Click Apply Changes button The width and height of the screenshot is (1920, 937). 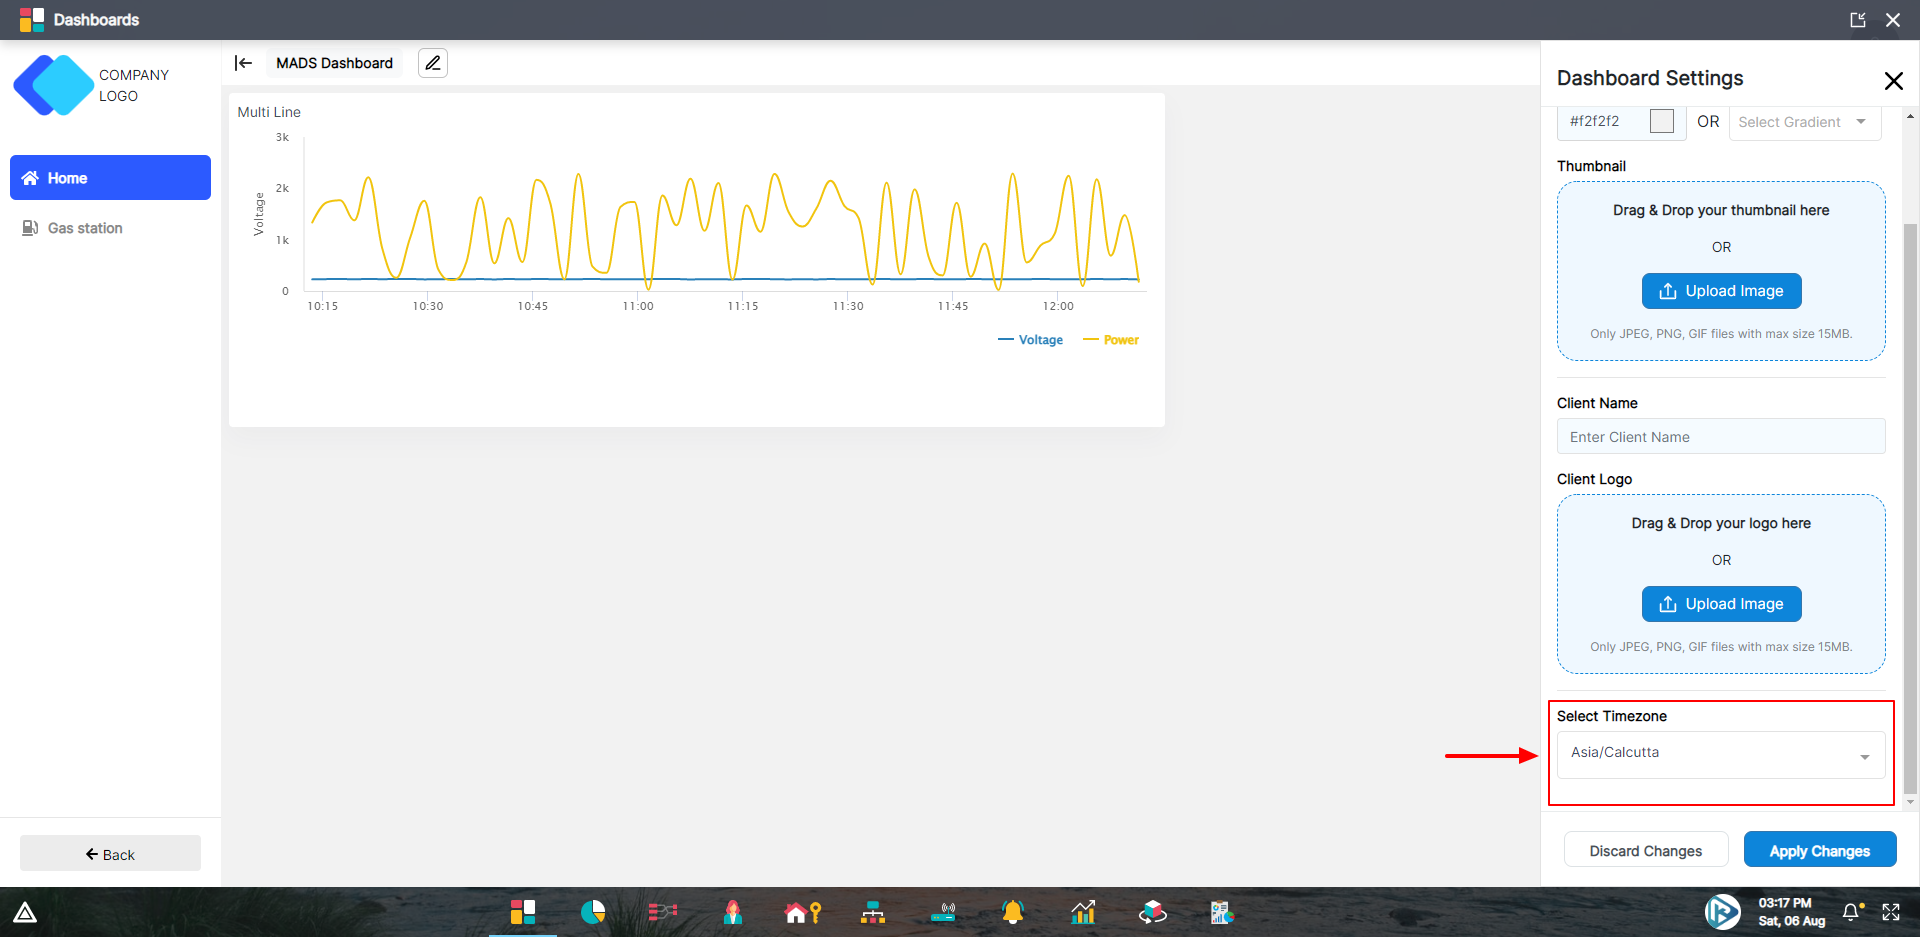(1819, 851)
